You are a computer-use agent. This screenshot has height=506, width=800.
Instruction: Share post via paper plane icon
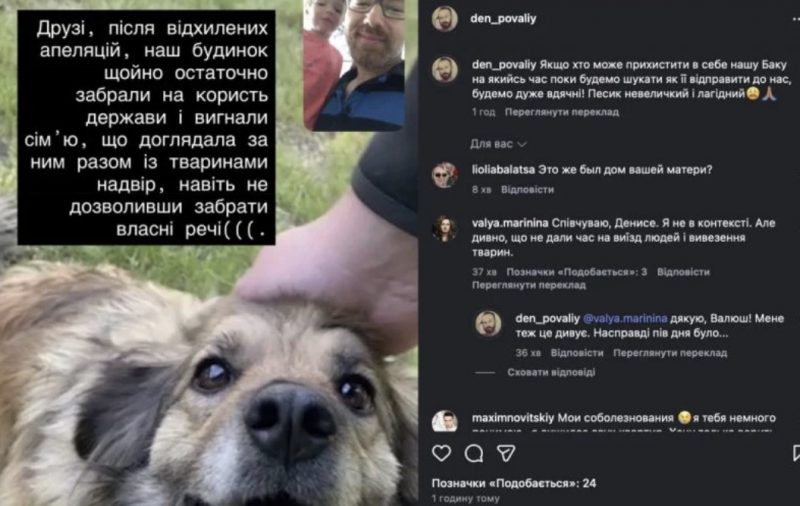506,453
